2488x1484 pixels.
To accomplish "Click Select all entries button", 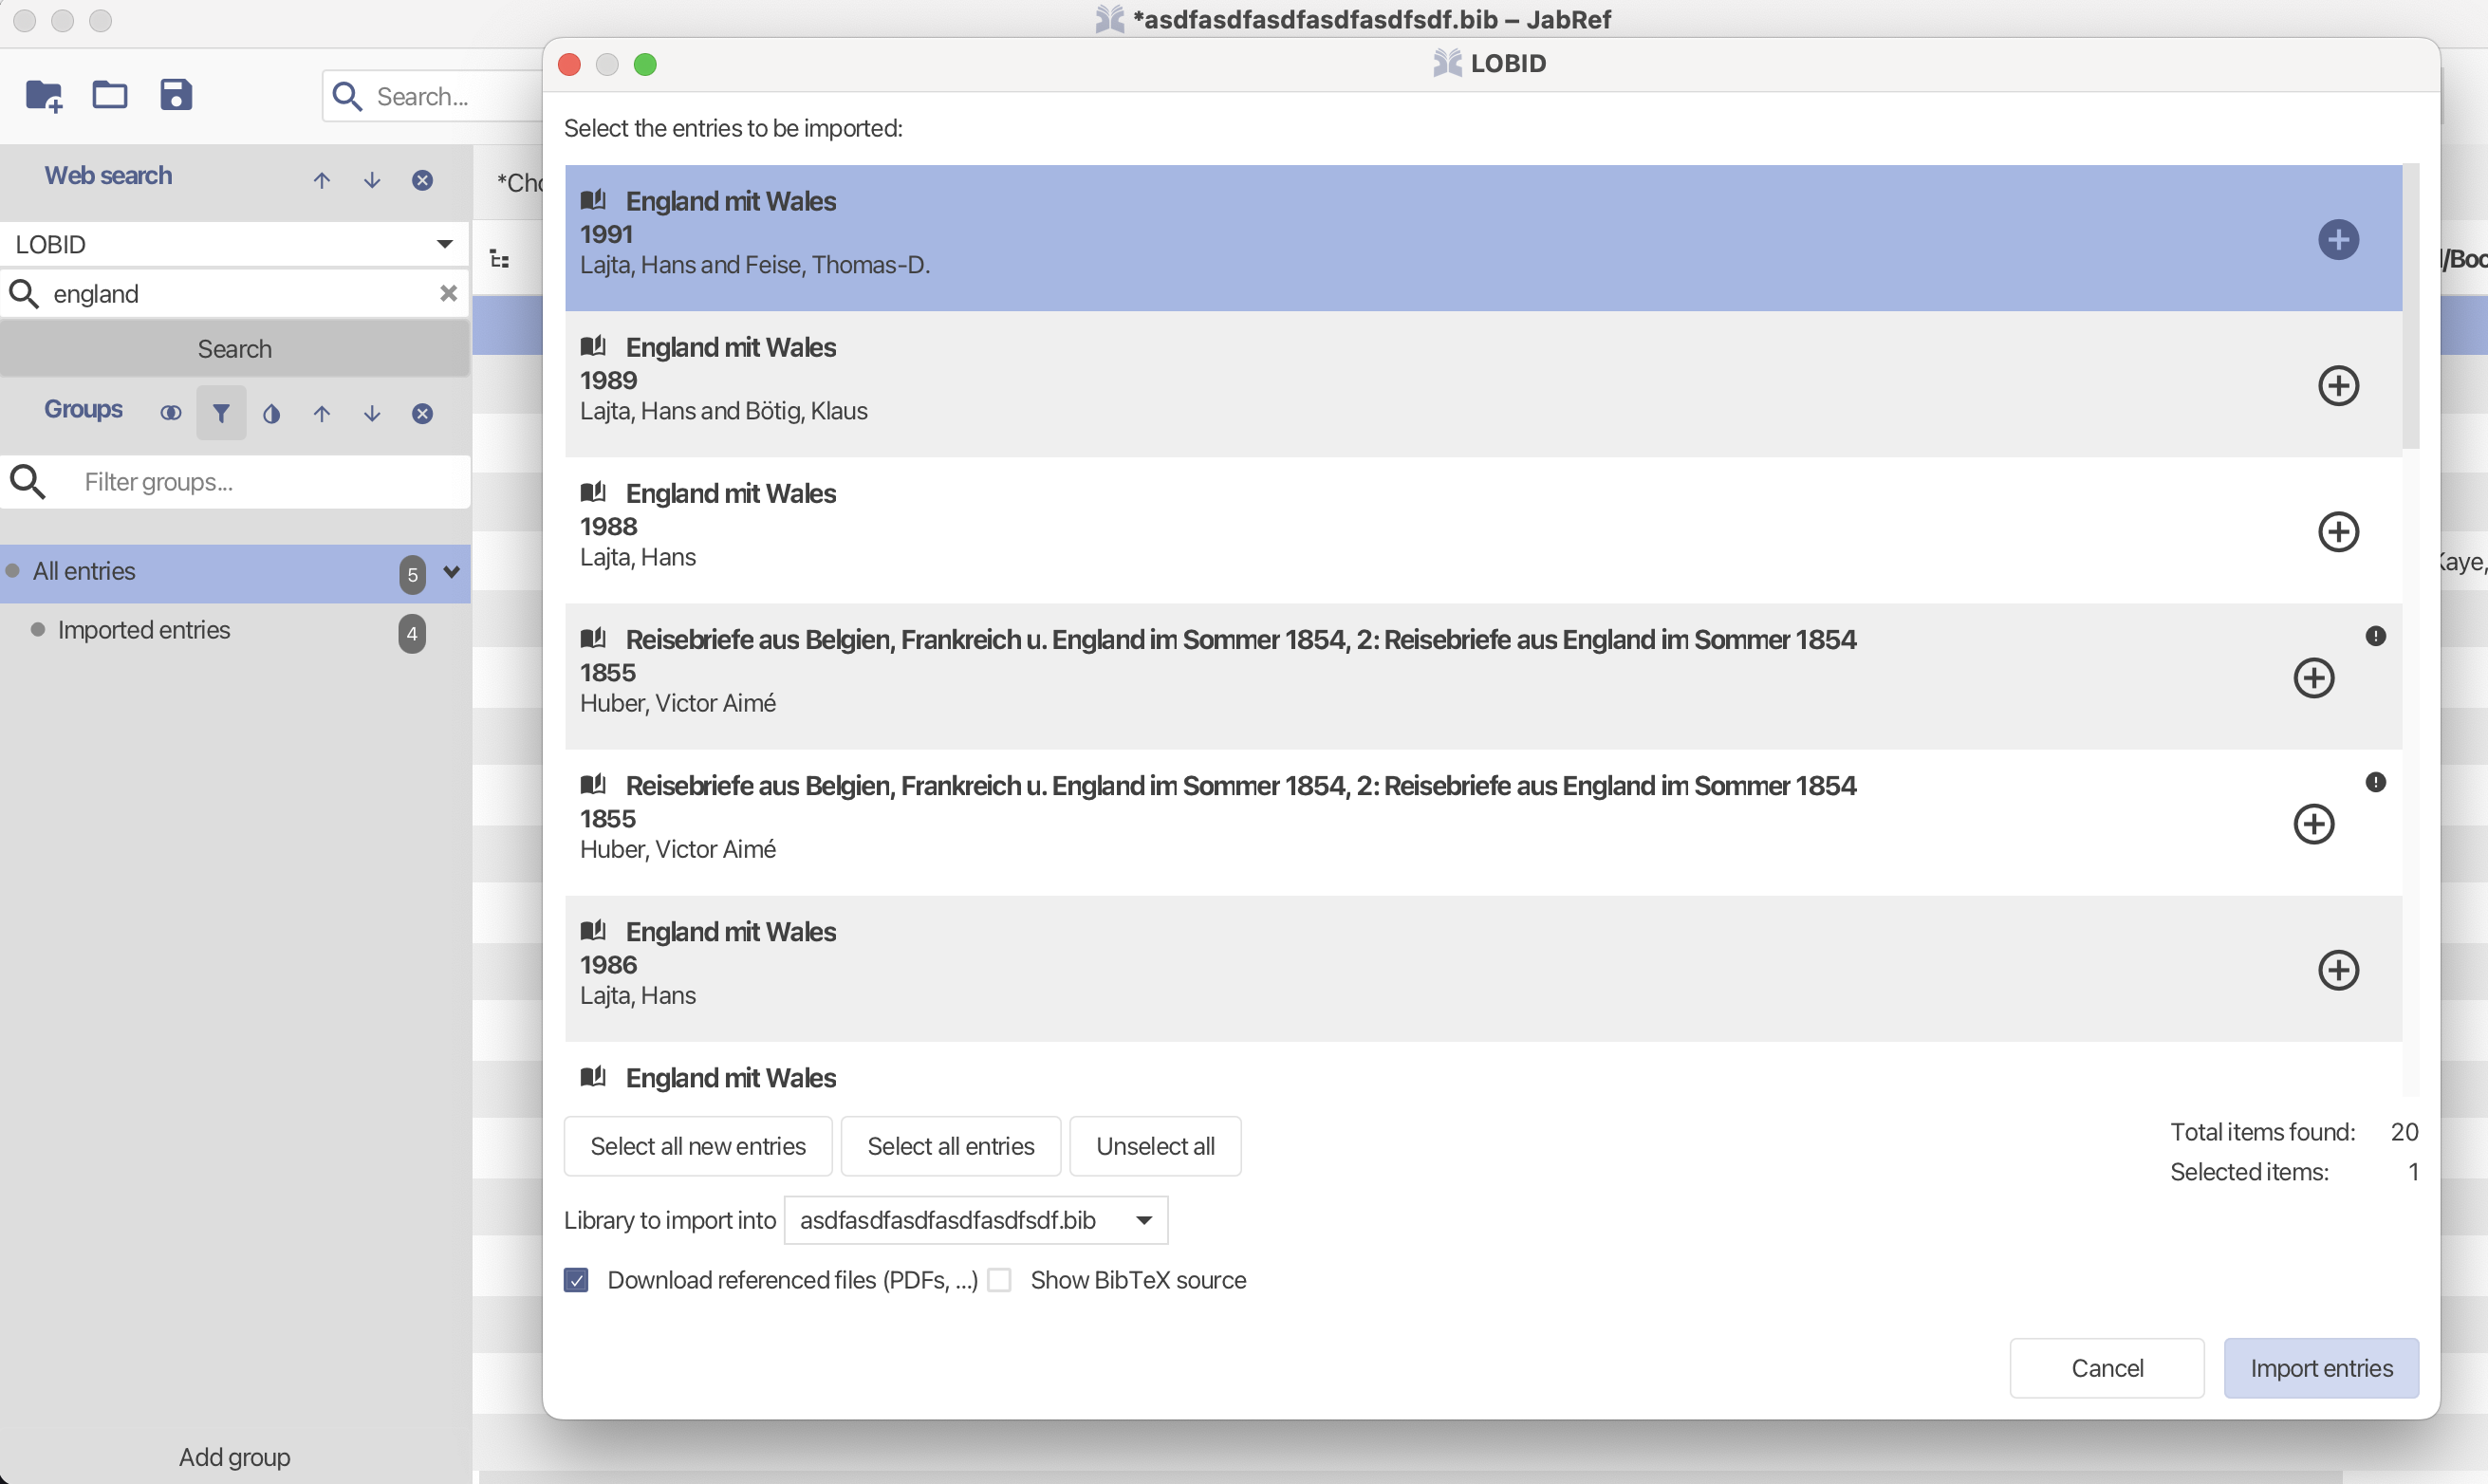I will 950,1146.
